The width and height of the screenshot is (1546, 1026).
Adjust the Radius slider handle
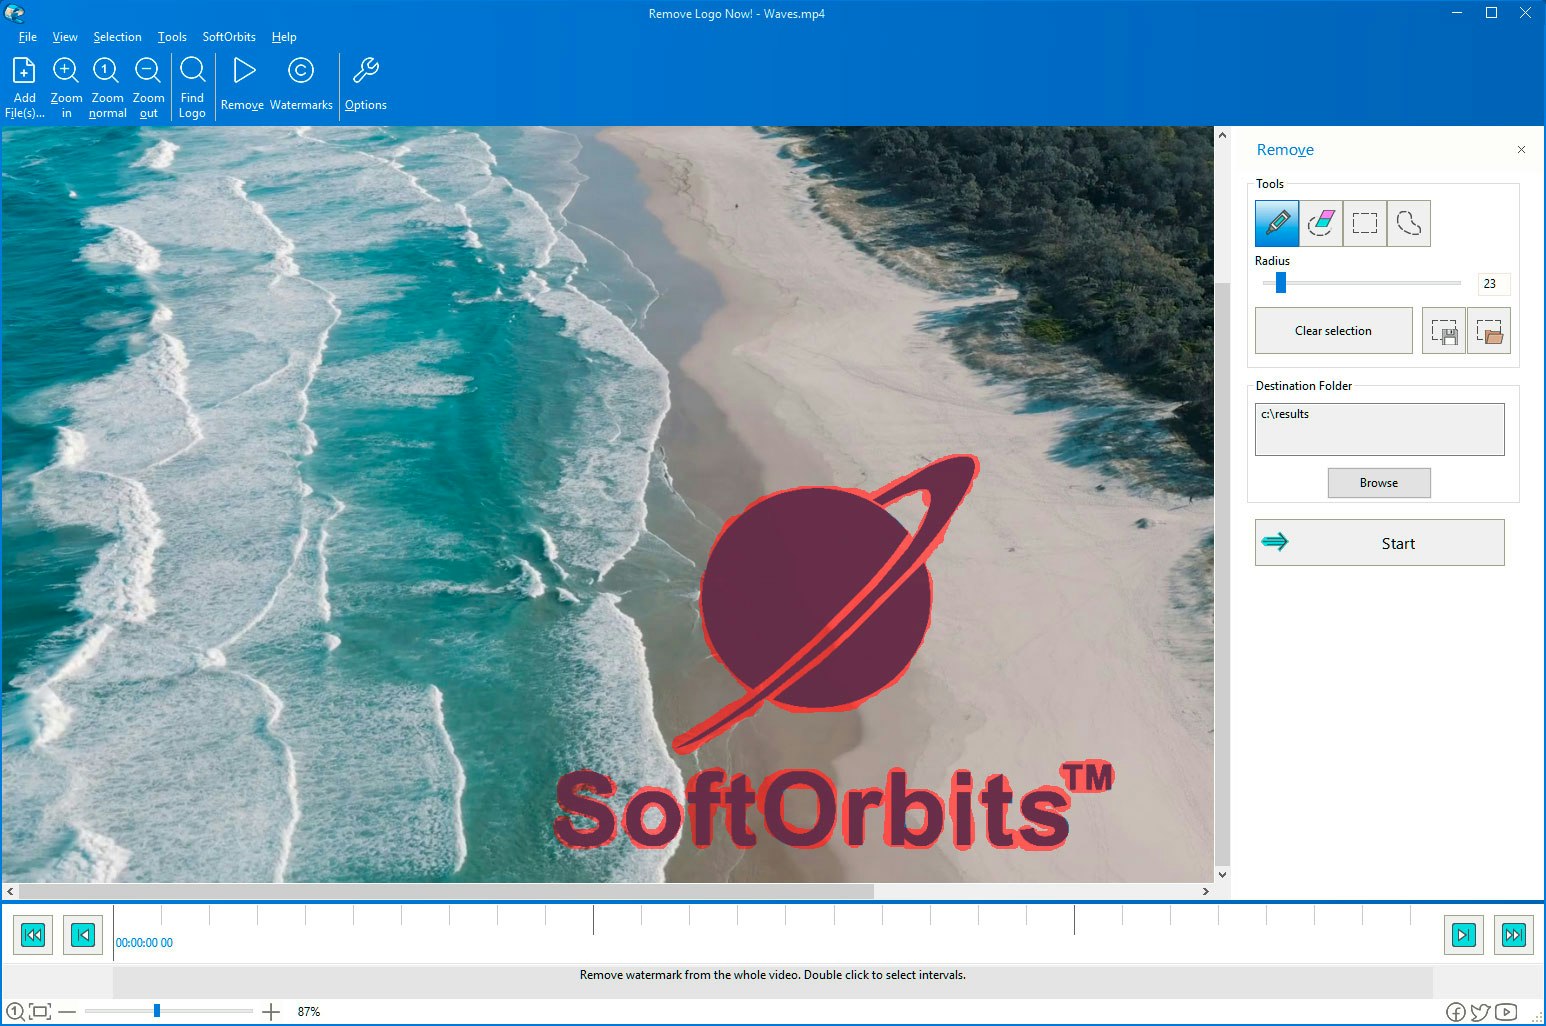pyautogui.click(x=1281, y=283)
